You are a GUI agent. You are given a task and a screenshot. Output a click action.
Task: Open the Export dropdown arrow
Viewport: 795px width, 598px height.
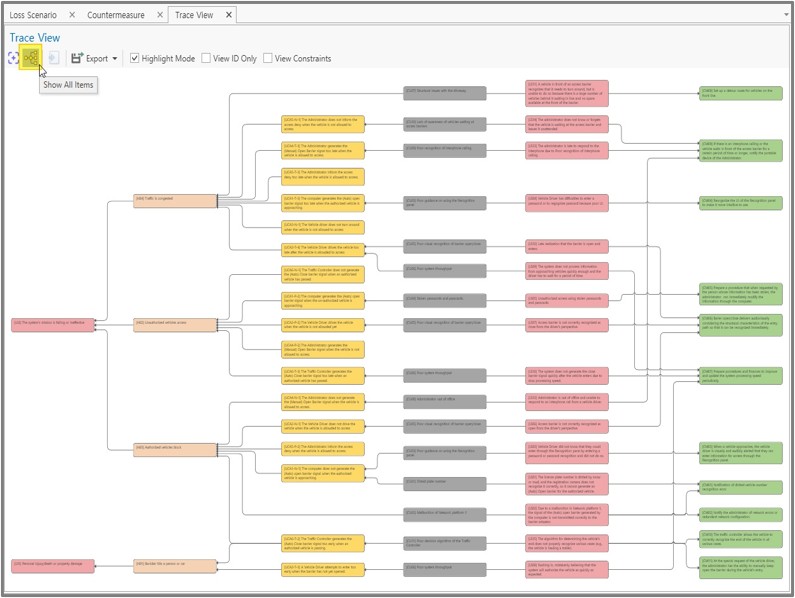(x=115, y=59)
